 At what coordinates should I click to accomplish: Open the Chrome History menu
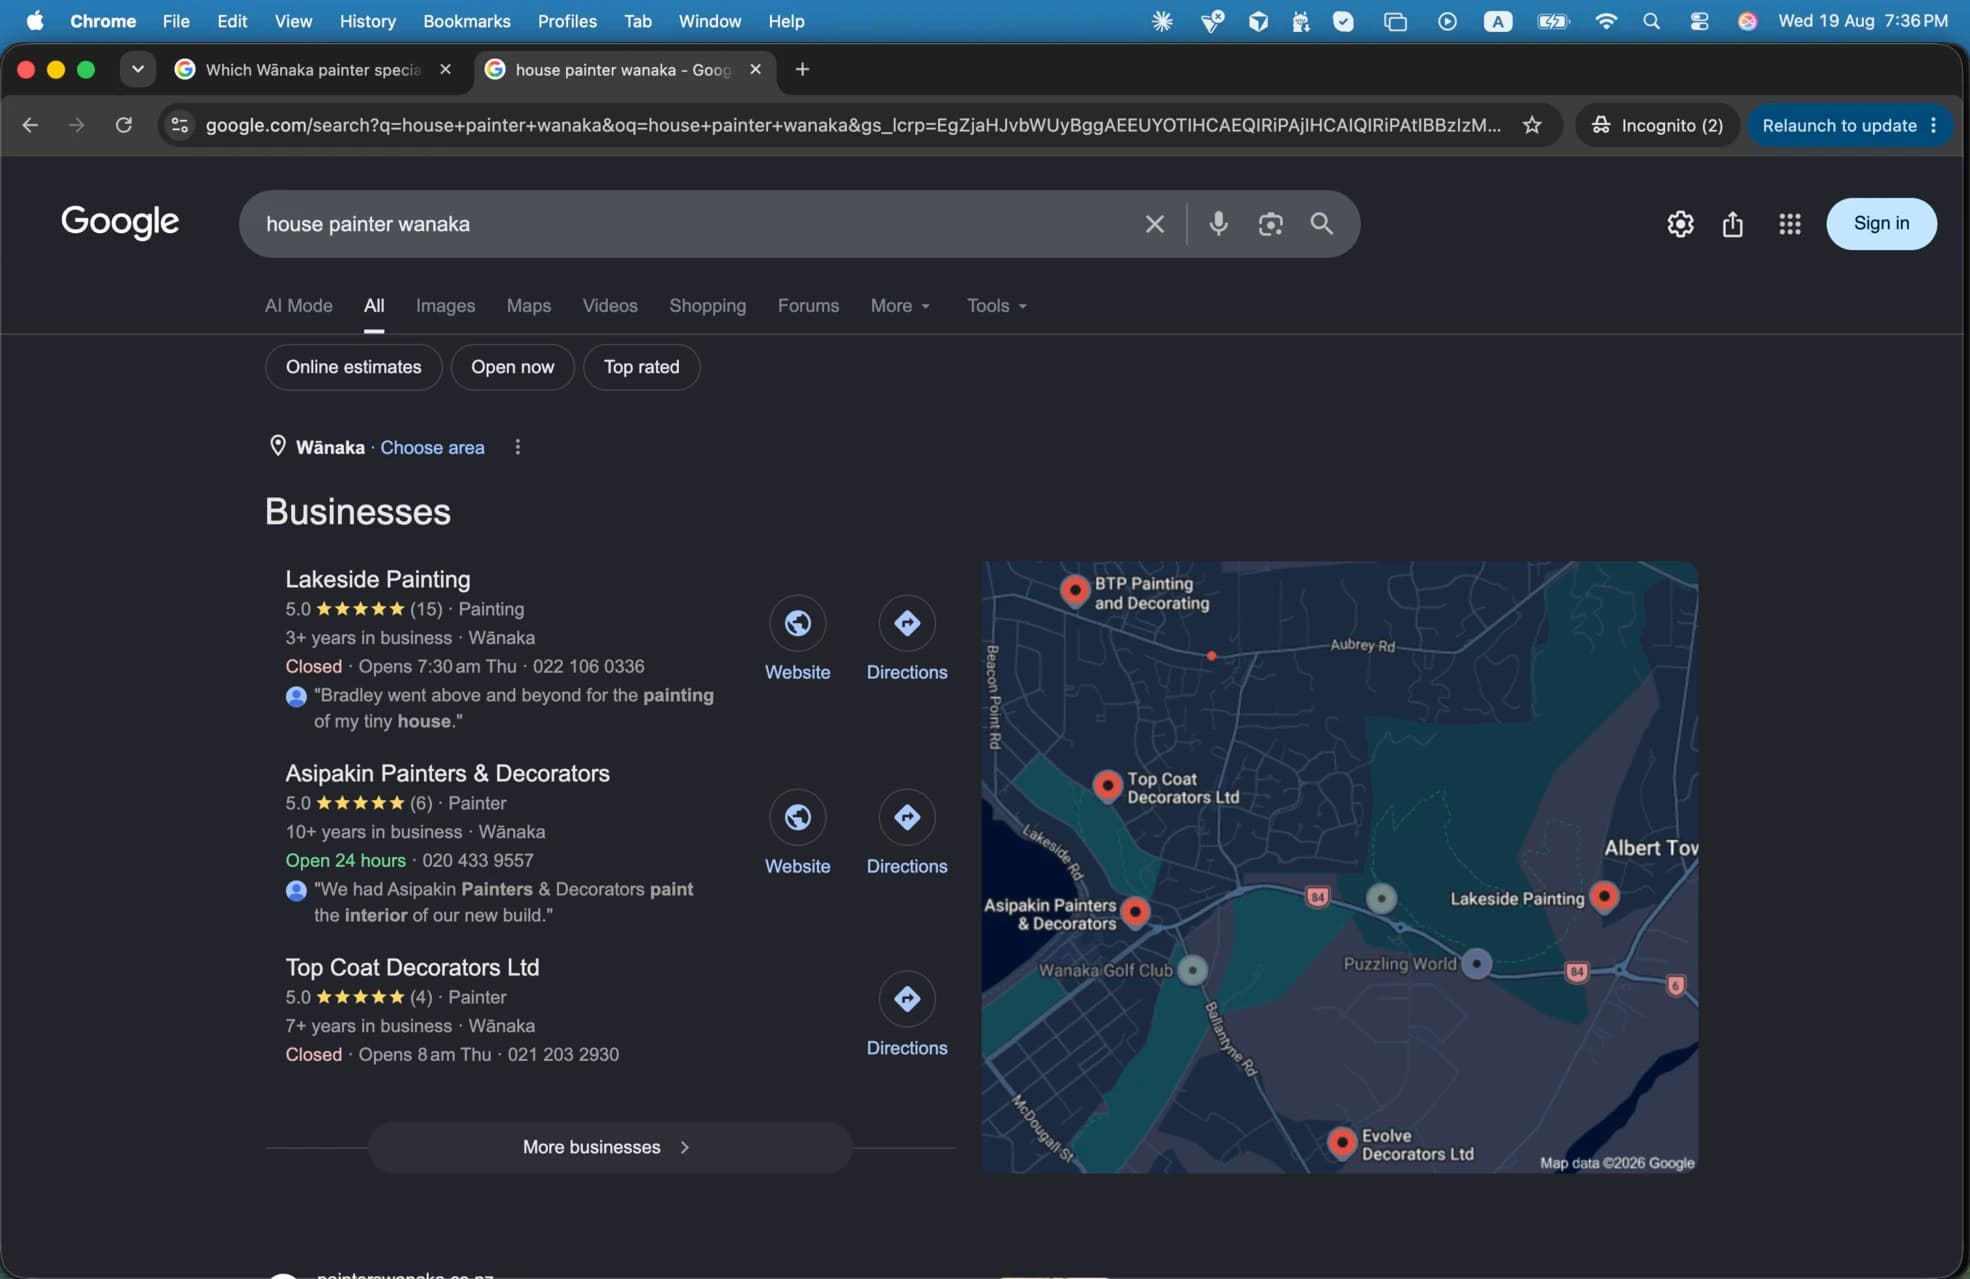367,21
